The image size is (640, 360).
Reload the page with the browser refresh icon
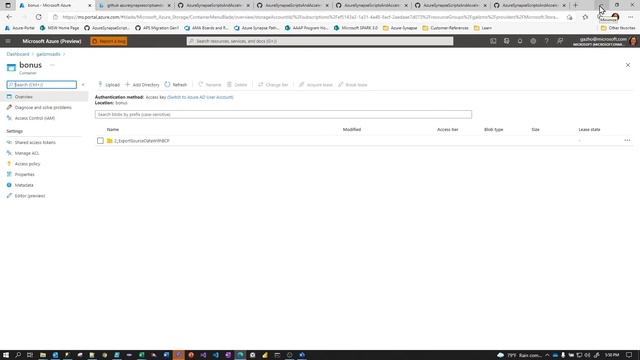point(38,17)
